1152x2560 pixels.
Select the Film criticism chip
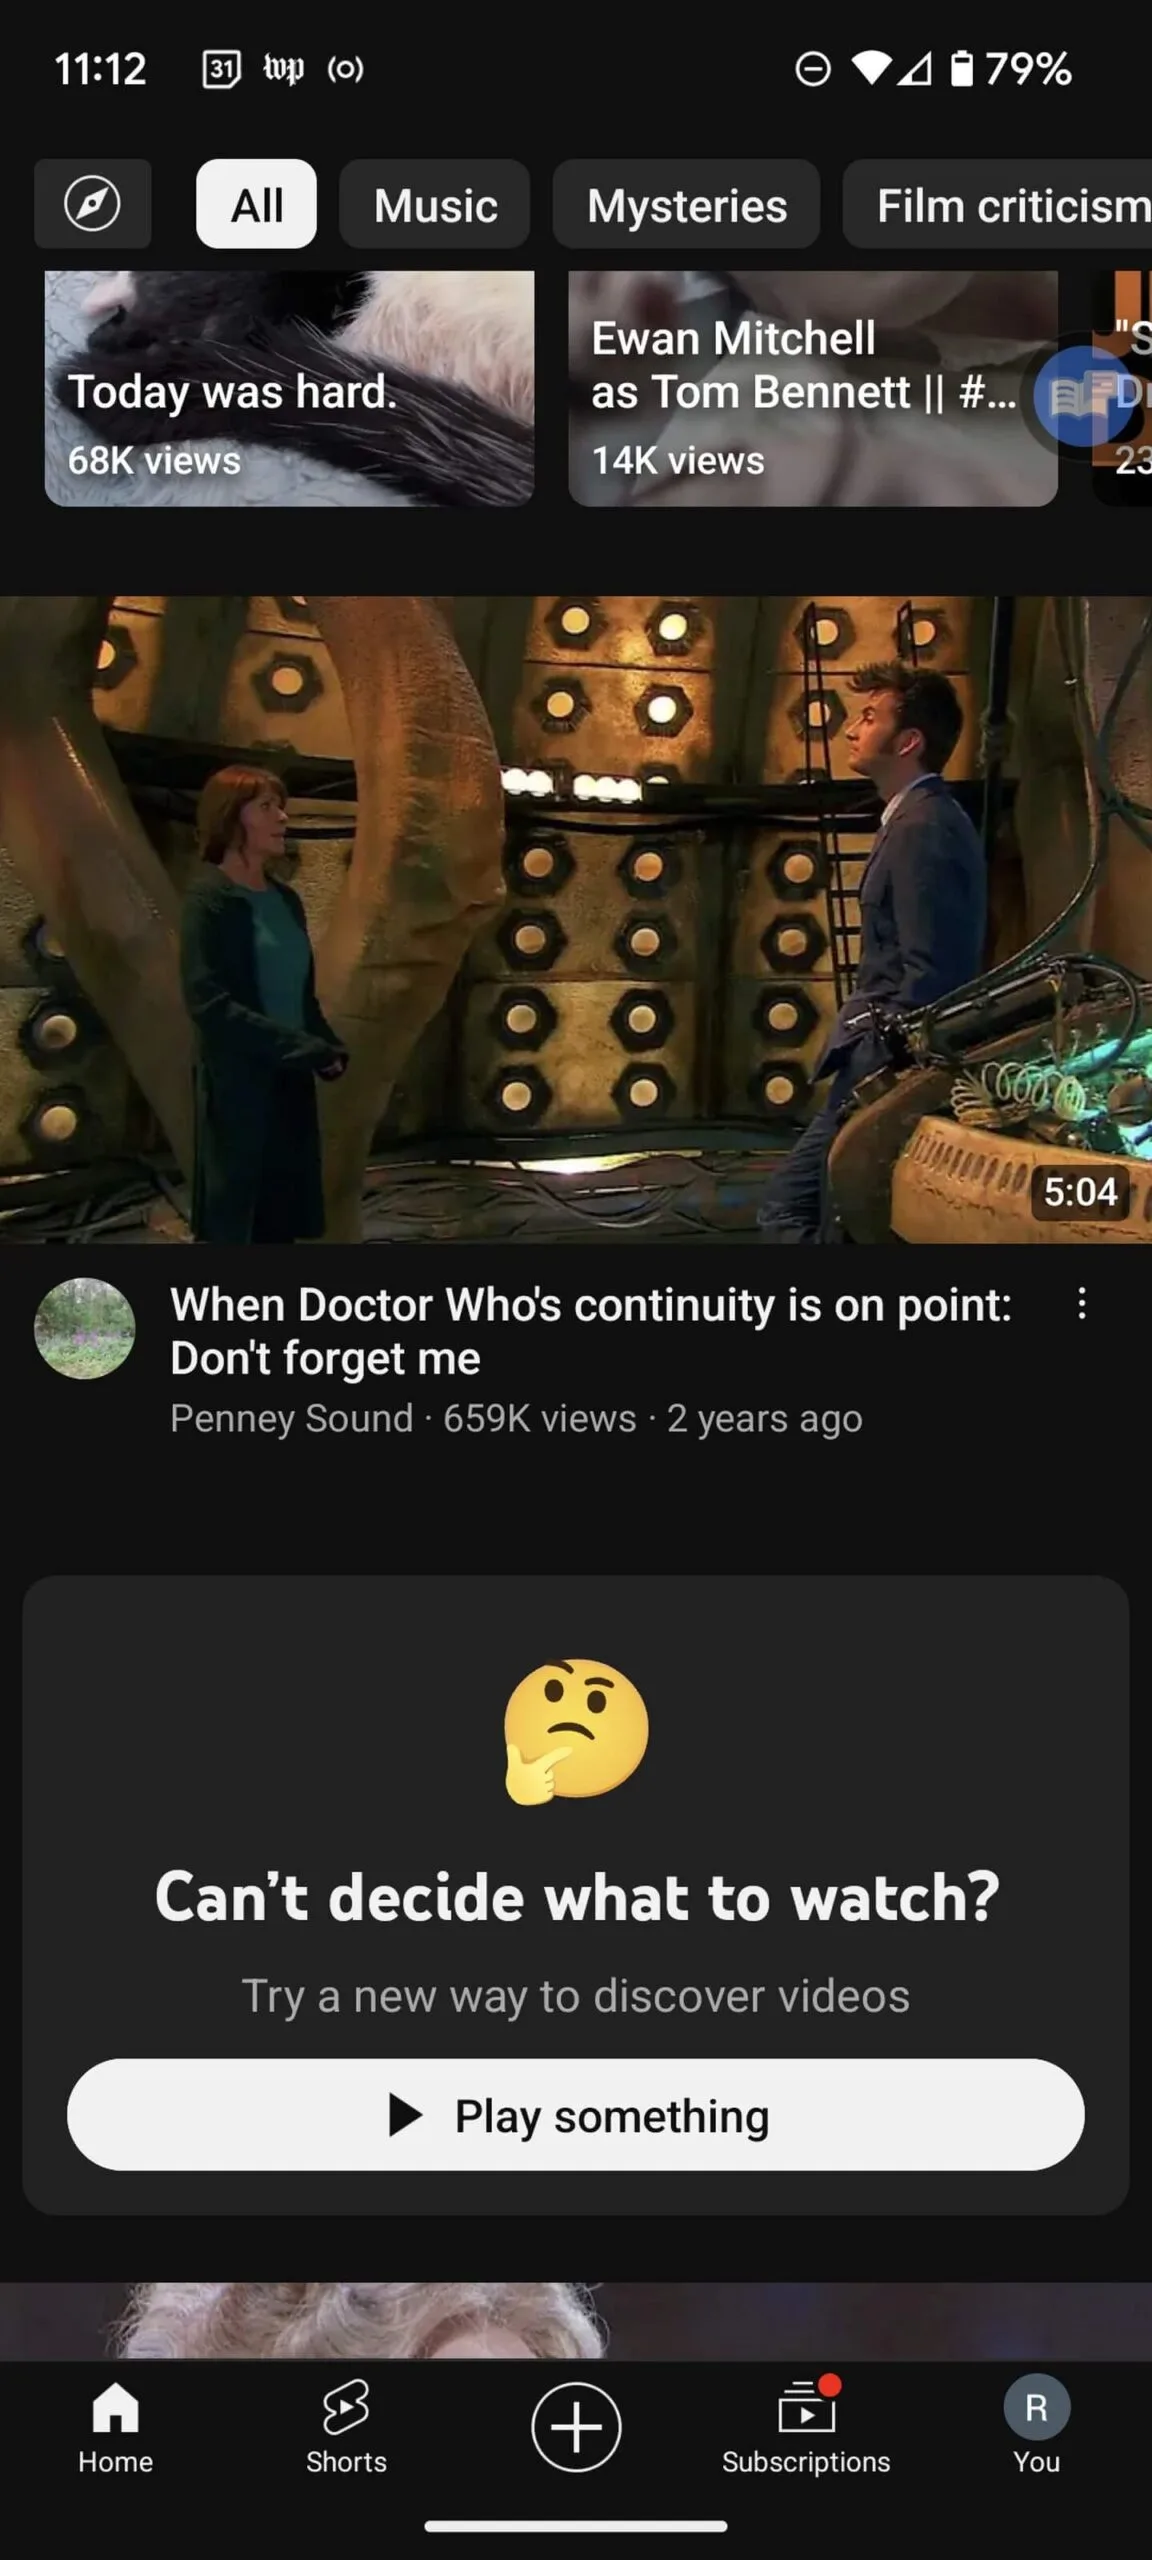[x=998, y=204]
